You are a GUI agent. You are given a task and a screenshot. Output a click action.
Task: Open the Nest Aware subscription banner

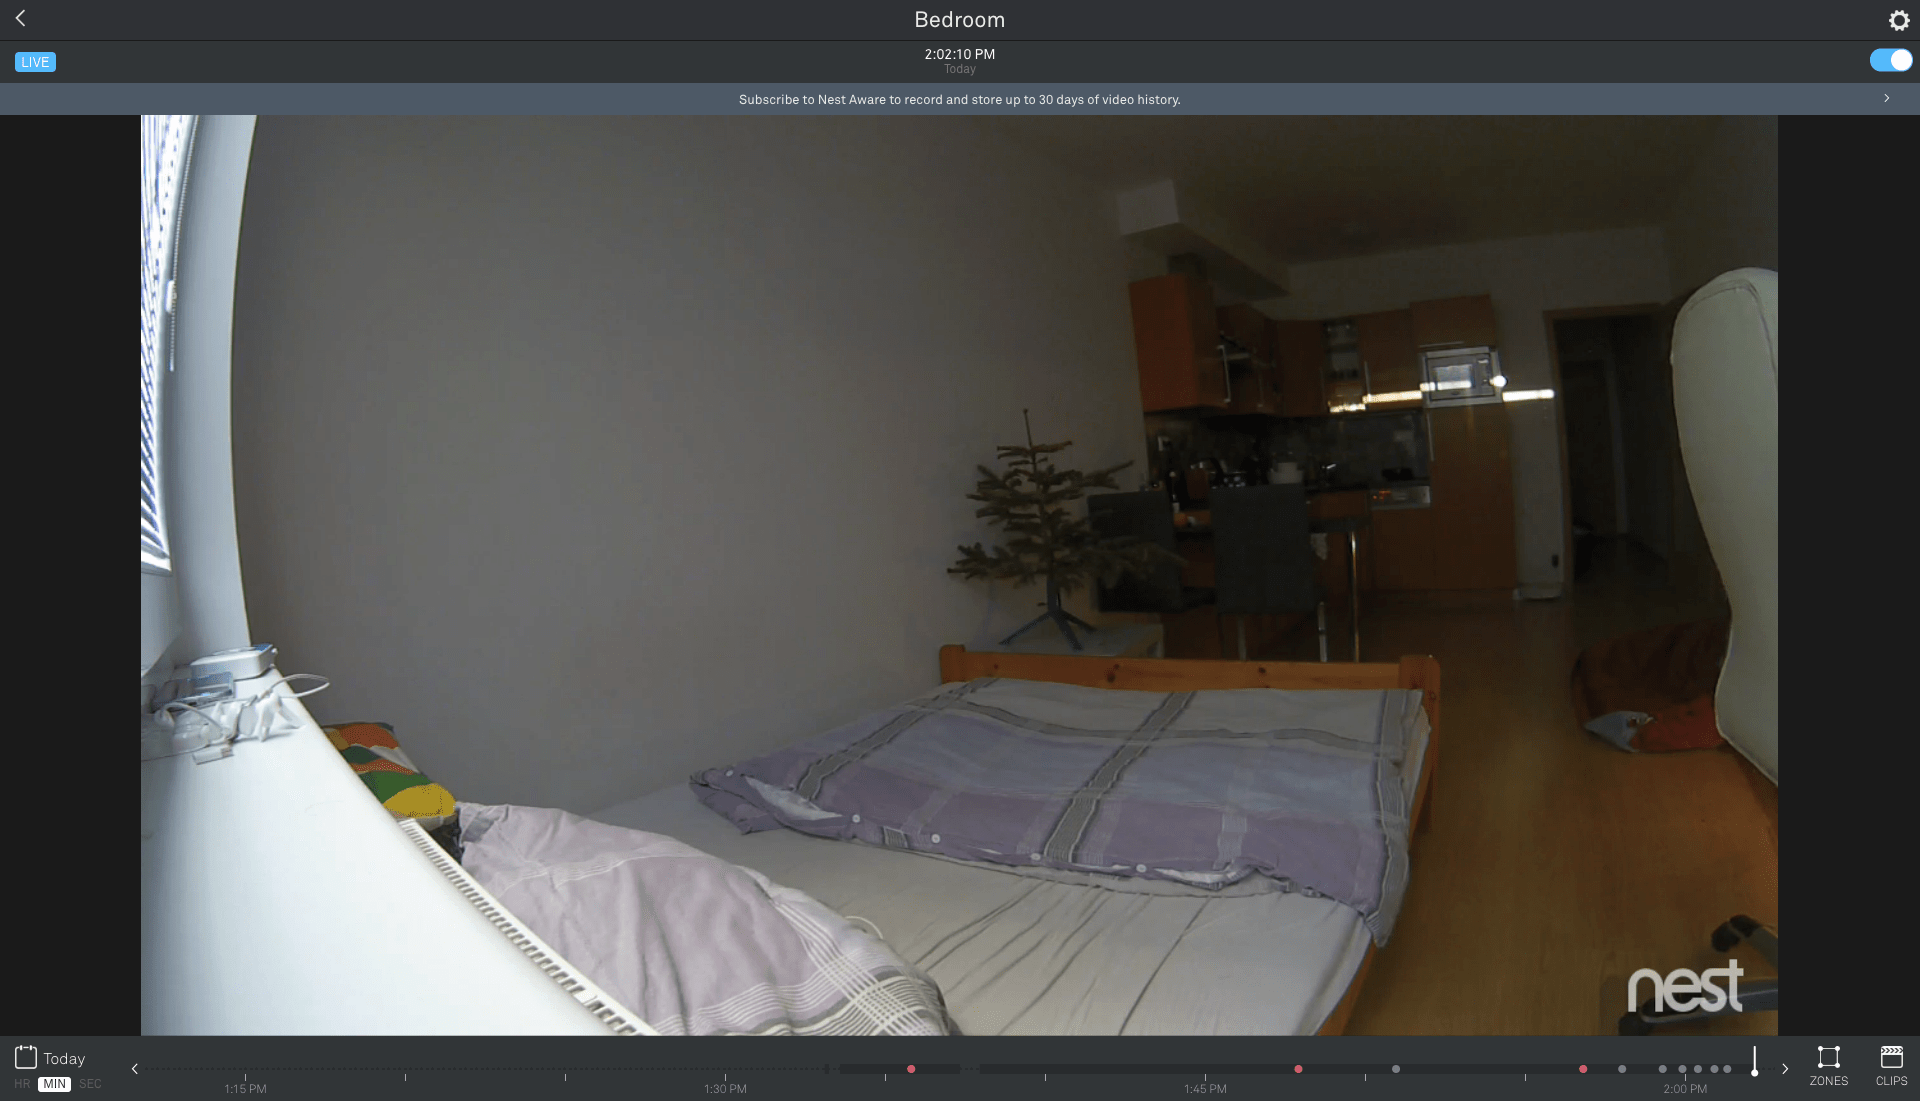(959, 99)
